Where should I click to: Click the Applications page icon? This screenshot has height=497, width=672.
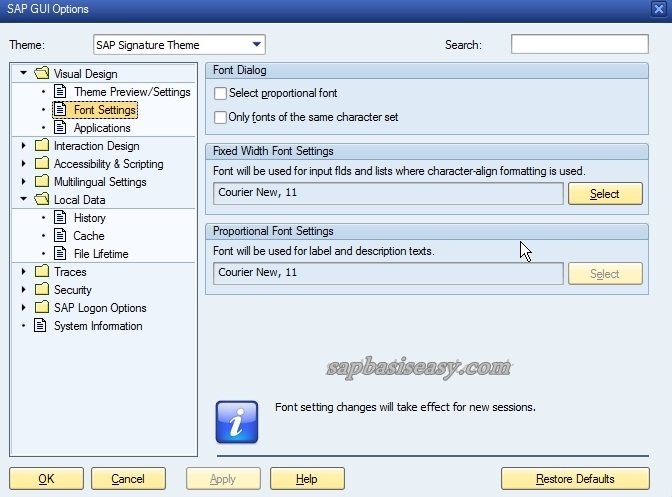(61, 128)
